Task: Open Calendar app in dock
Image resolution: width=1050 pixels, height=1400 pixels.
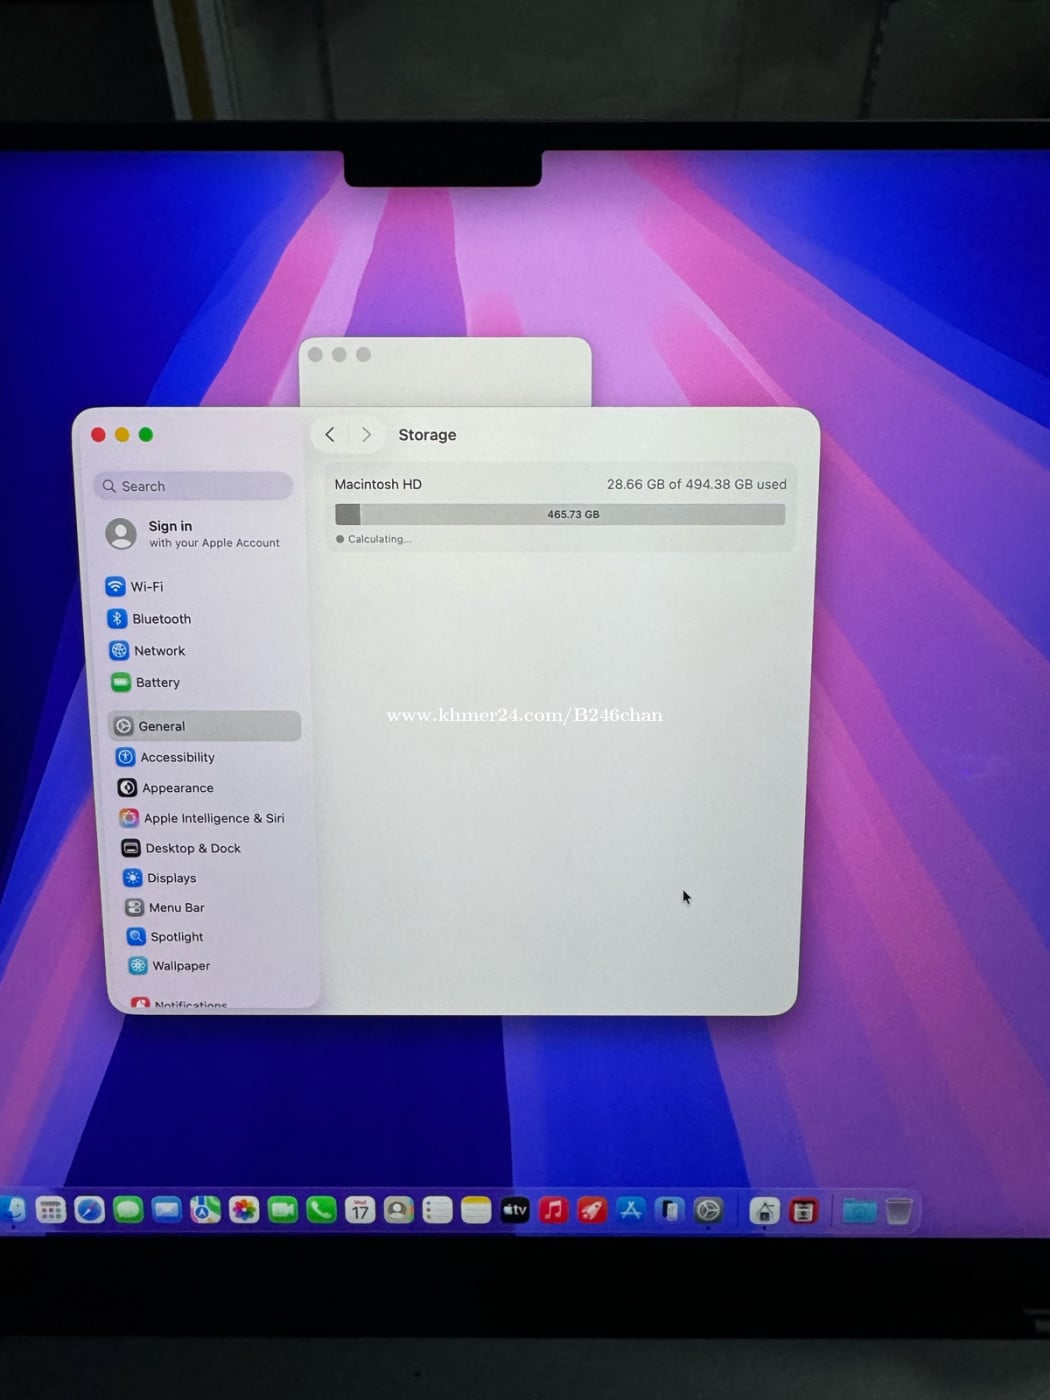Action: (x=360, y=1211)
